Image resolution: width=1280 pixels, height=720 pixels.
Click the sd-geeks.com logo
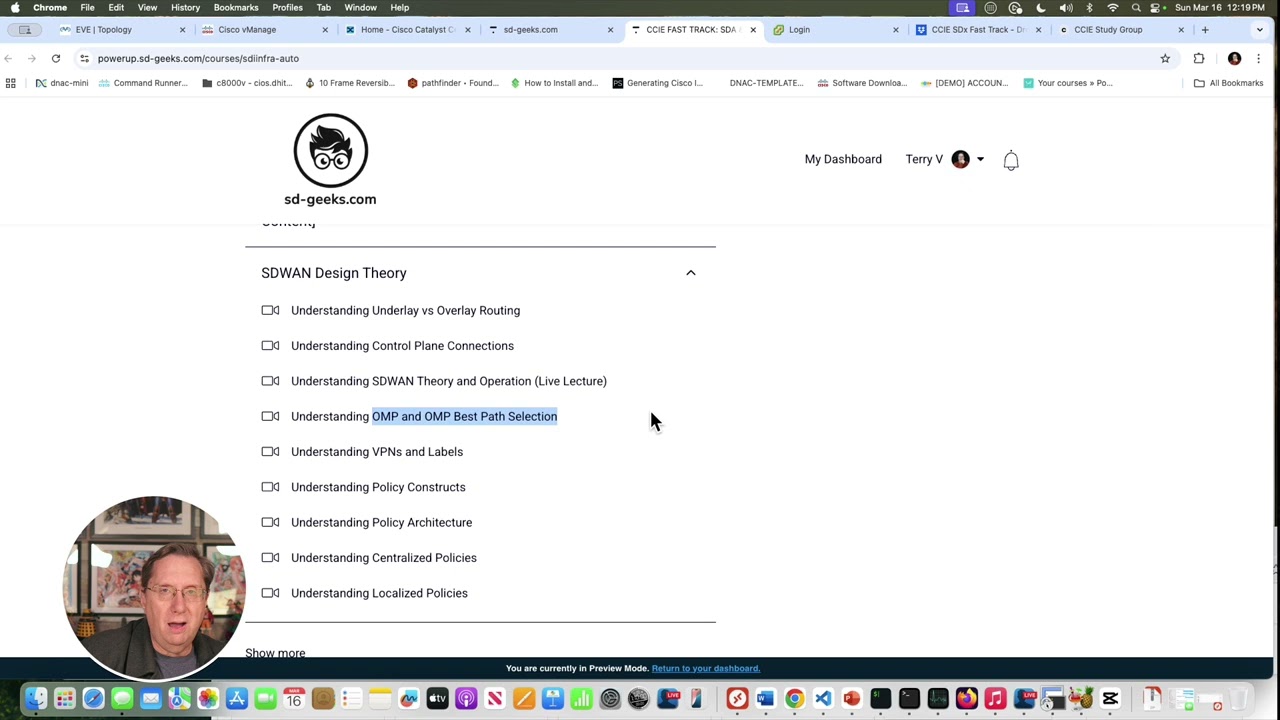click(x=330, y=160)
